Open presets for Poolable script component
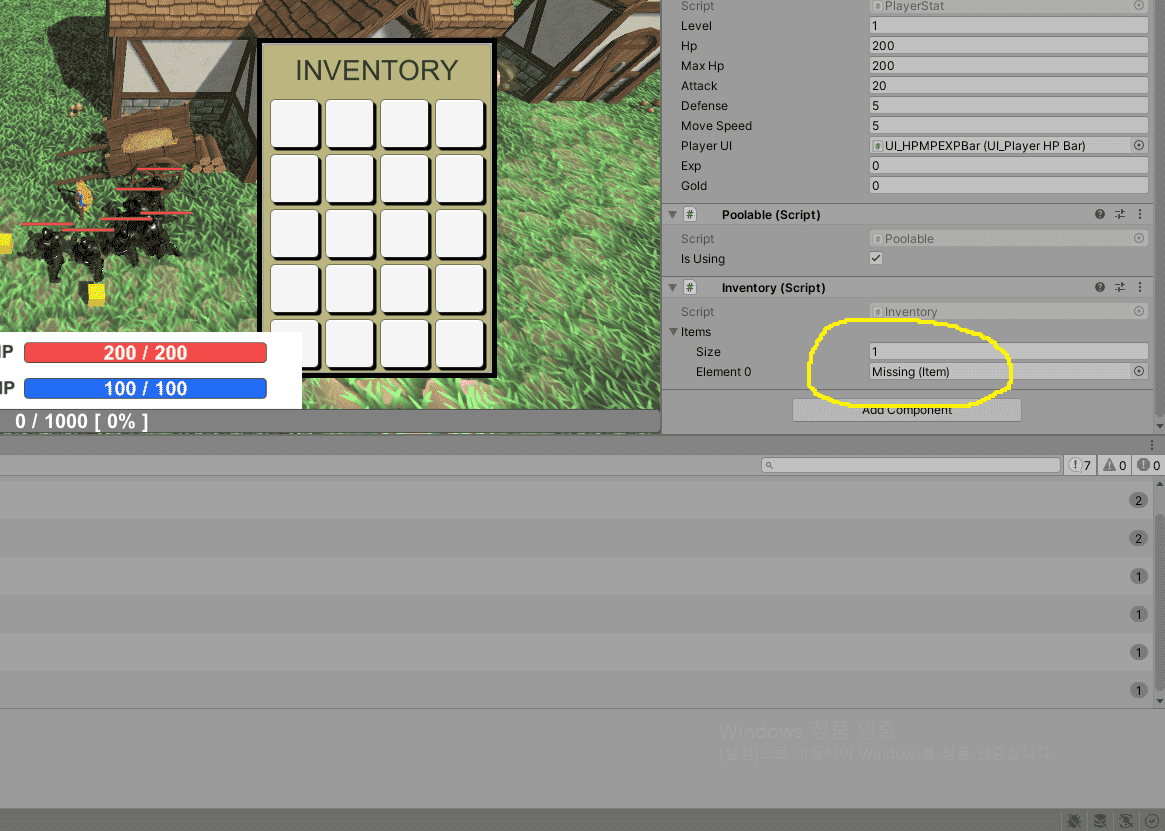Image resolution: width=1165 pixels, height=831 pixels. point(1120,214)
